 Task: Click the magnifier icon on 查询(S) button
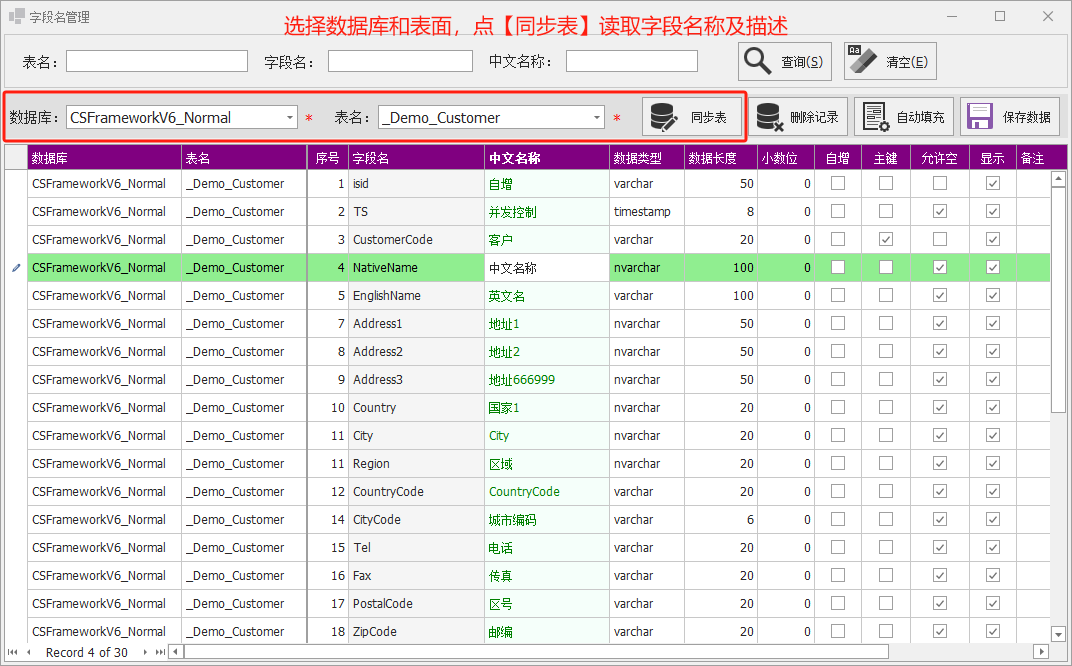pos(758,61)
